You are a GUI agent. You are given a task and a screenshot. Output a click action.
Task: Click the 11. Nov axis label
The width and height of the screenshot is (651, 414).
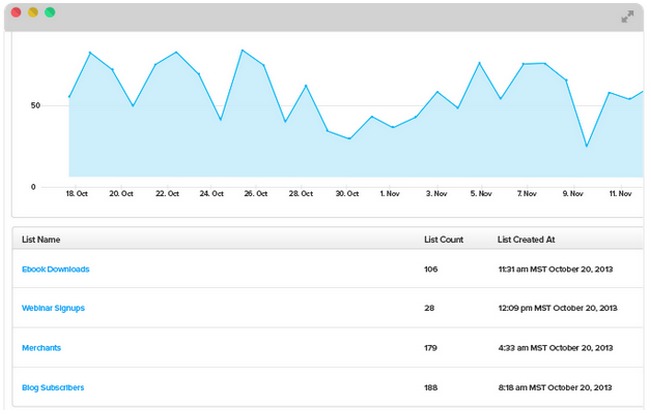tap(620, 194)
